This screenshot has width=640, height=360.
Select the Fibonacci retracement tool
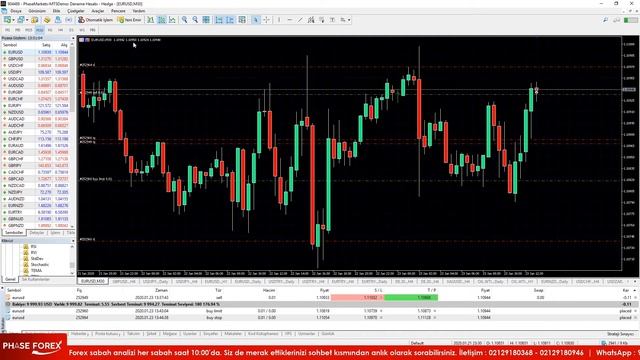(x=322, y=20)
